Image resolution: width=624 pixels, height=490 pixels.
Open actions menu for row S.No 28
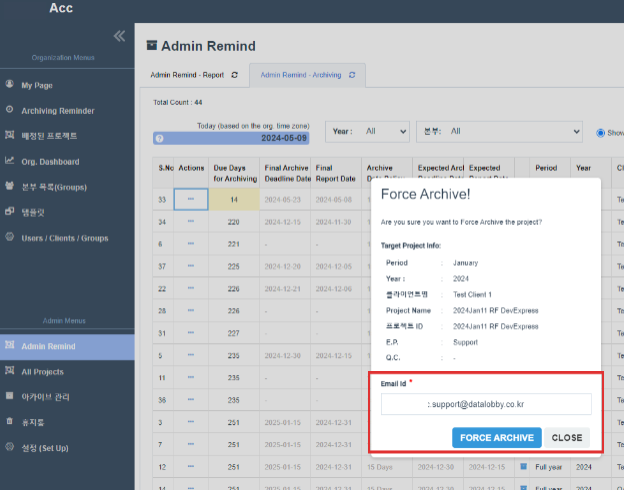[x=191, y=310]
